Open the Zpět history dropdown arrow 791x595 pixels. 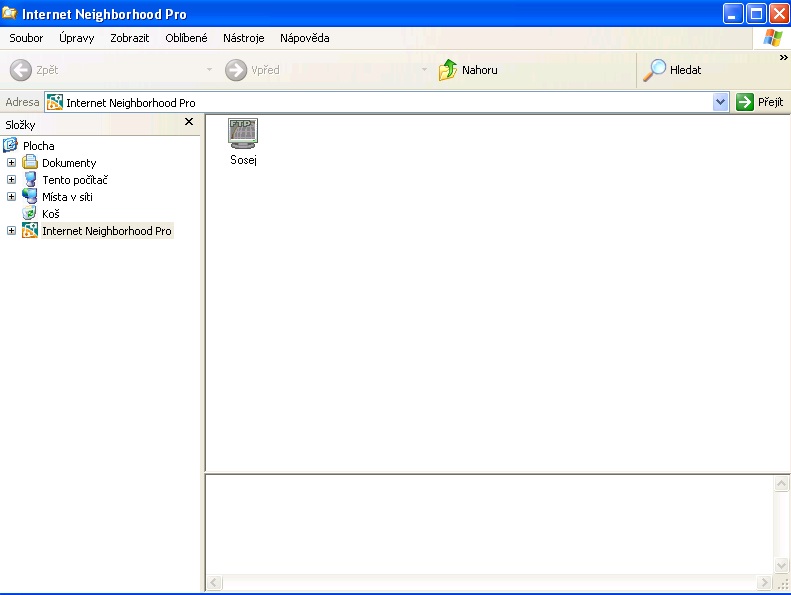[209, 70]
